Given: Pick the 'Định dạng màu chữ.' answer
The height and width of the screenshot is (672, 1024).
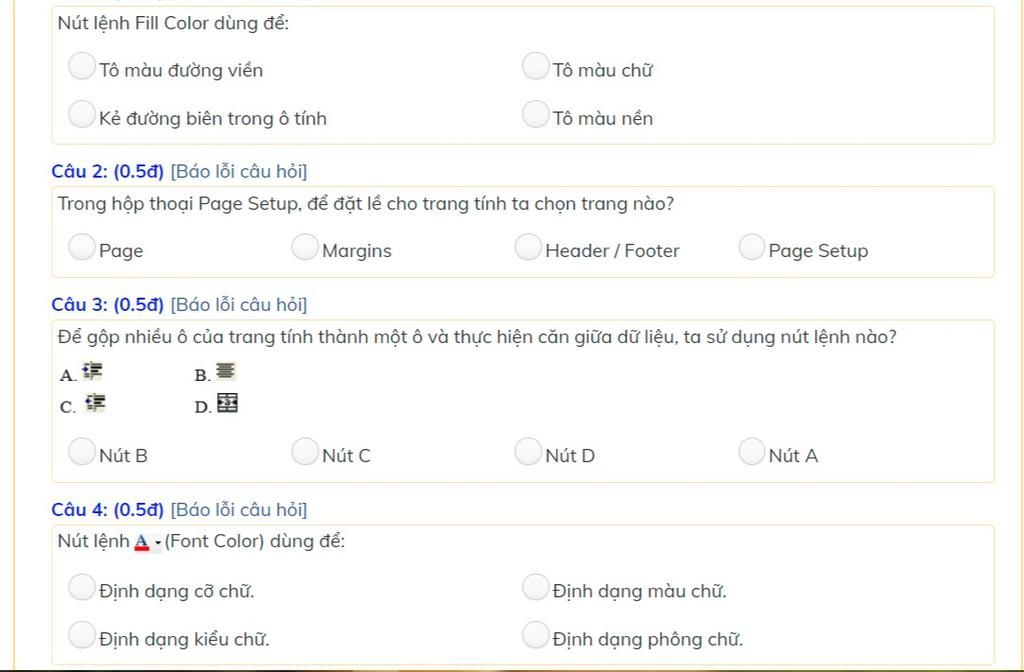Looking at the screenshot, I should tap(537, 588).
